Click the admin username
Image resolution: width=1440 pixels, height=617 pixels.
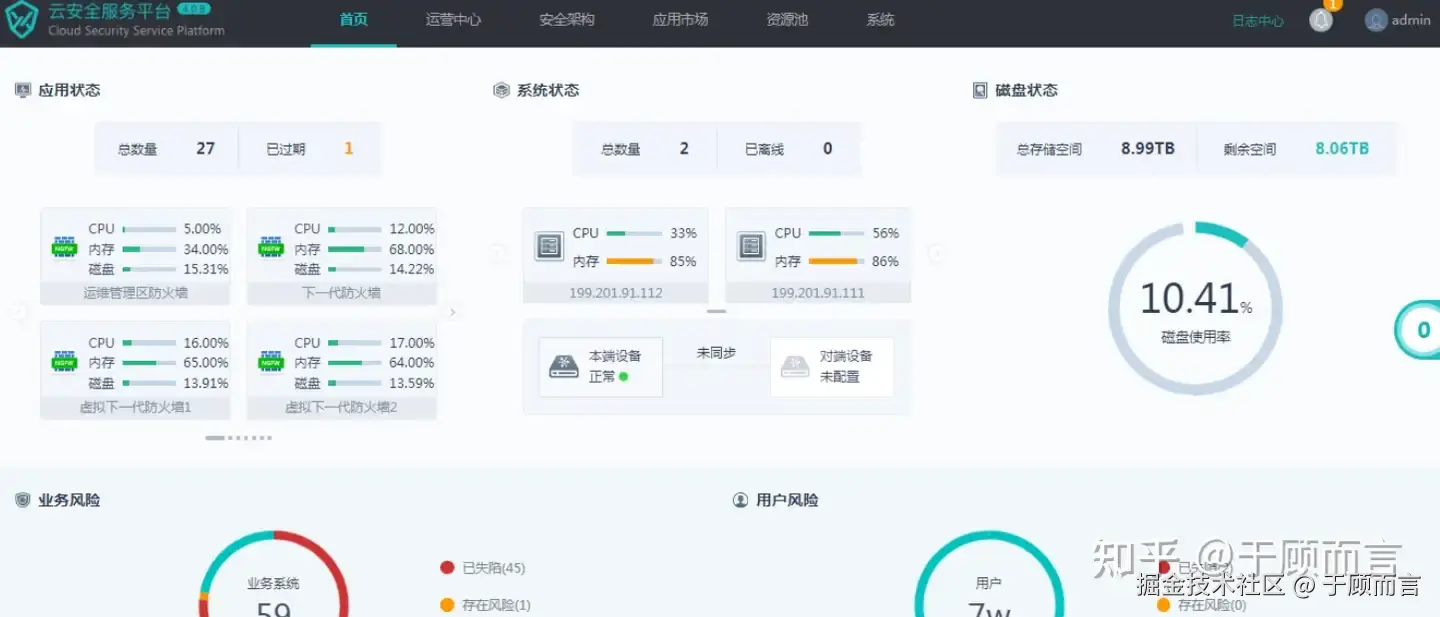click(x=1411, y=20)
